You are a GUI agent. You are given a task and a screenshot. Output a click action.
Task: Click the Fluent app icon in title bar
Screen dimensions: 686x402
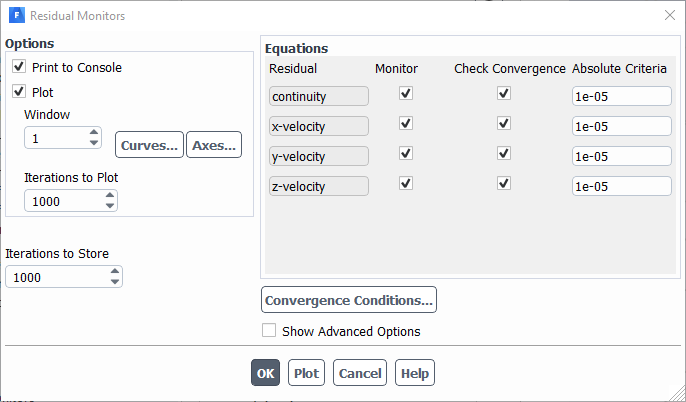point(16,16)
